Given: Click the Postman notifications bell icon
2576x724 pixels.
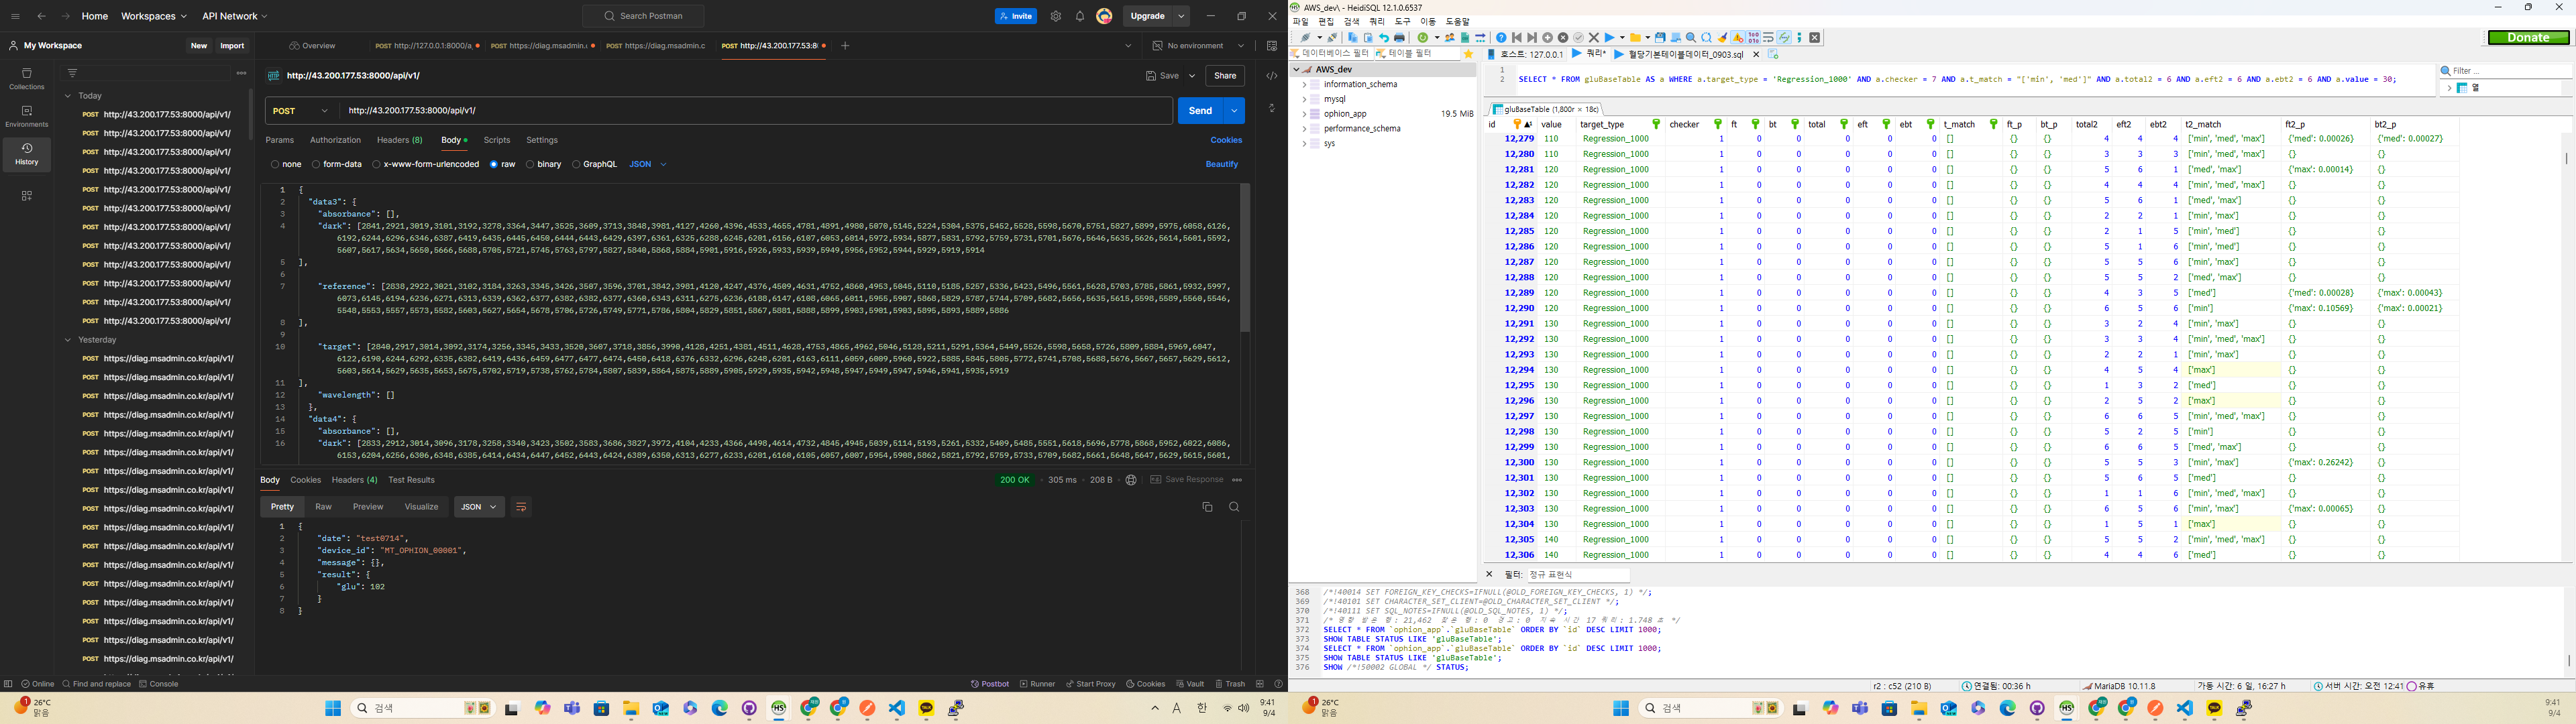Looking at the screenshot, I should point(1080,16).
